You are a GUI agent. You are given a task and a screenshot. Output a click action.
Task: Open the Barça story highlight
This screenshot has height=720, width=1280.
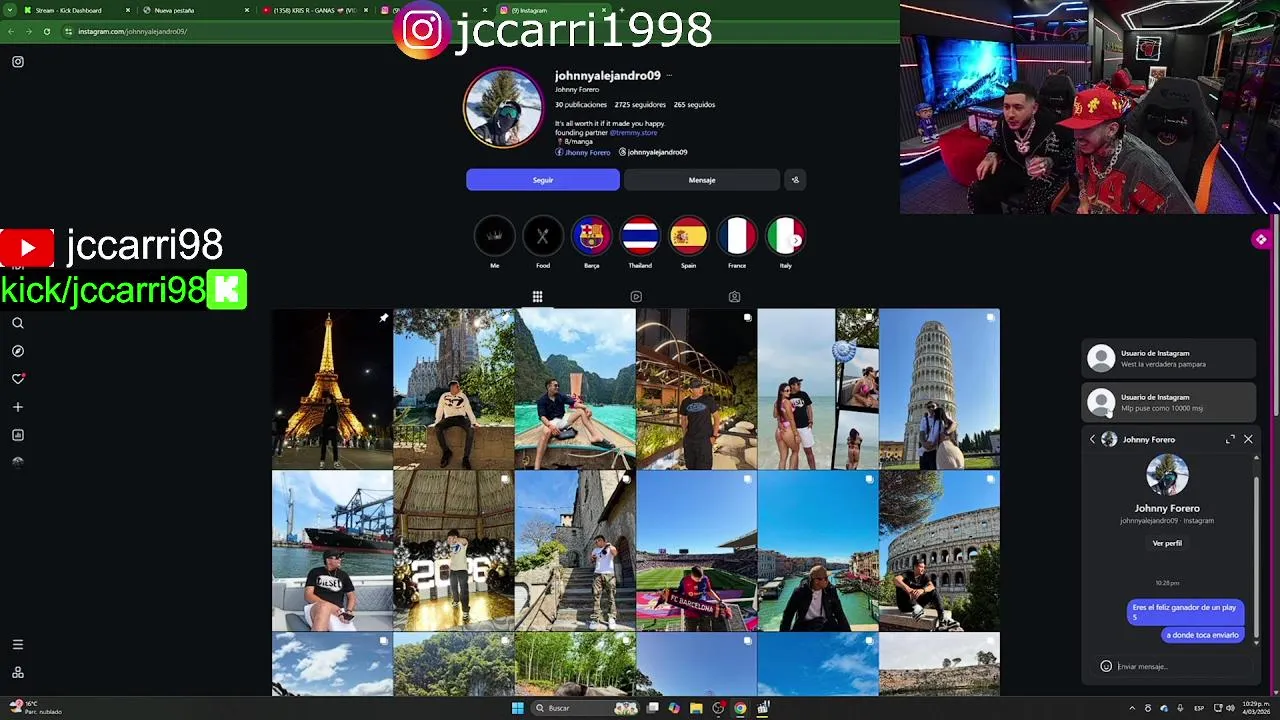pyautogui.click(x=591, y=236)
